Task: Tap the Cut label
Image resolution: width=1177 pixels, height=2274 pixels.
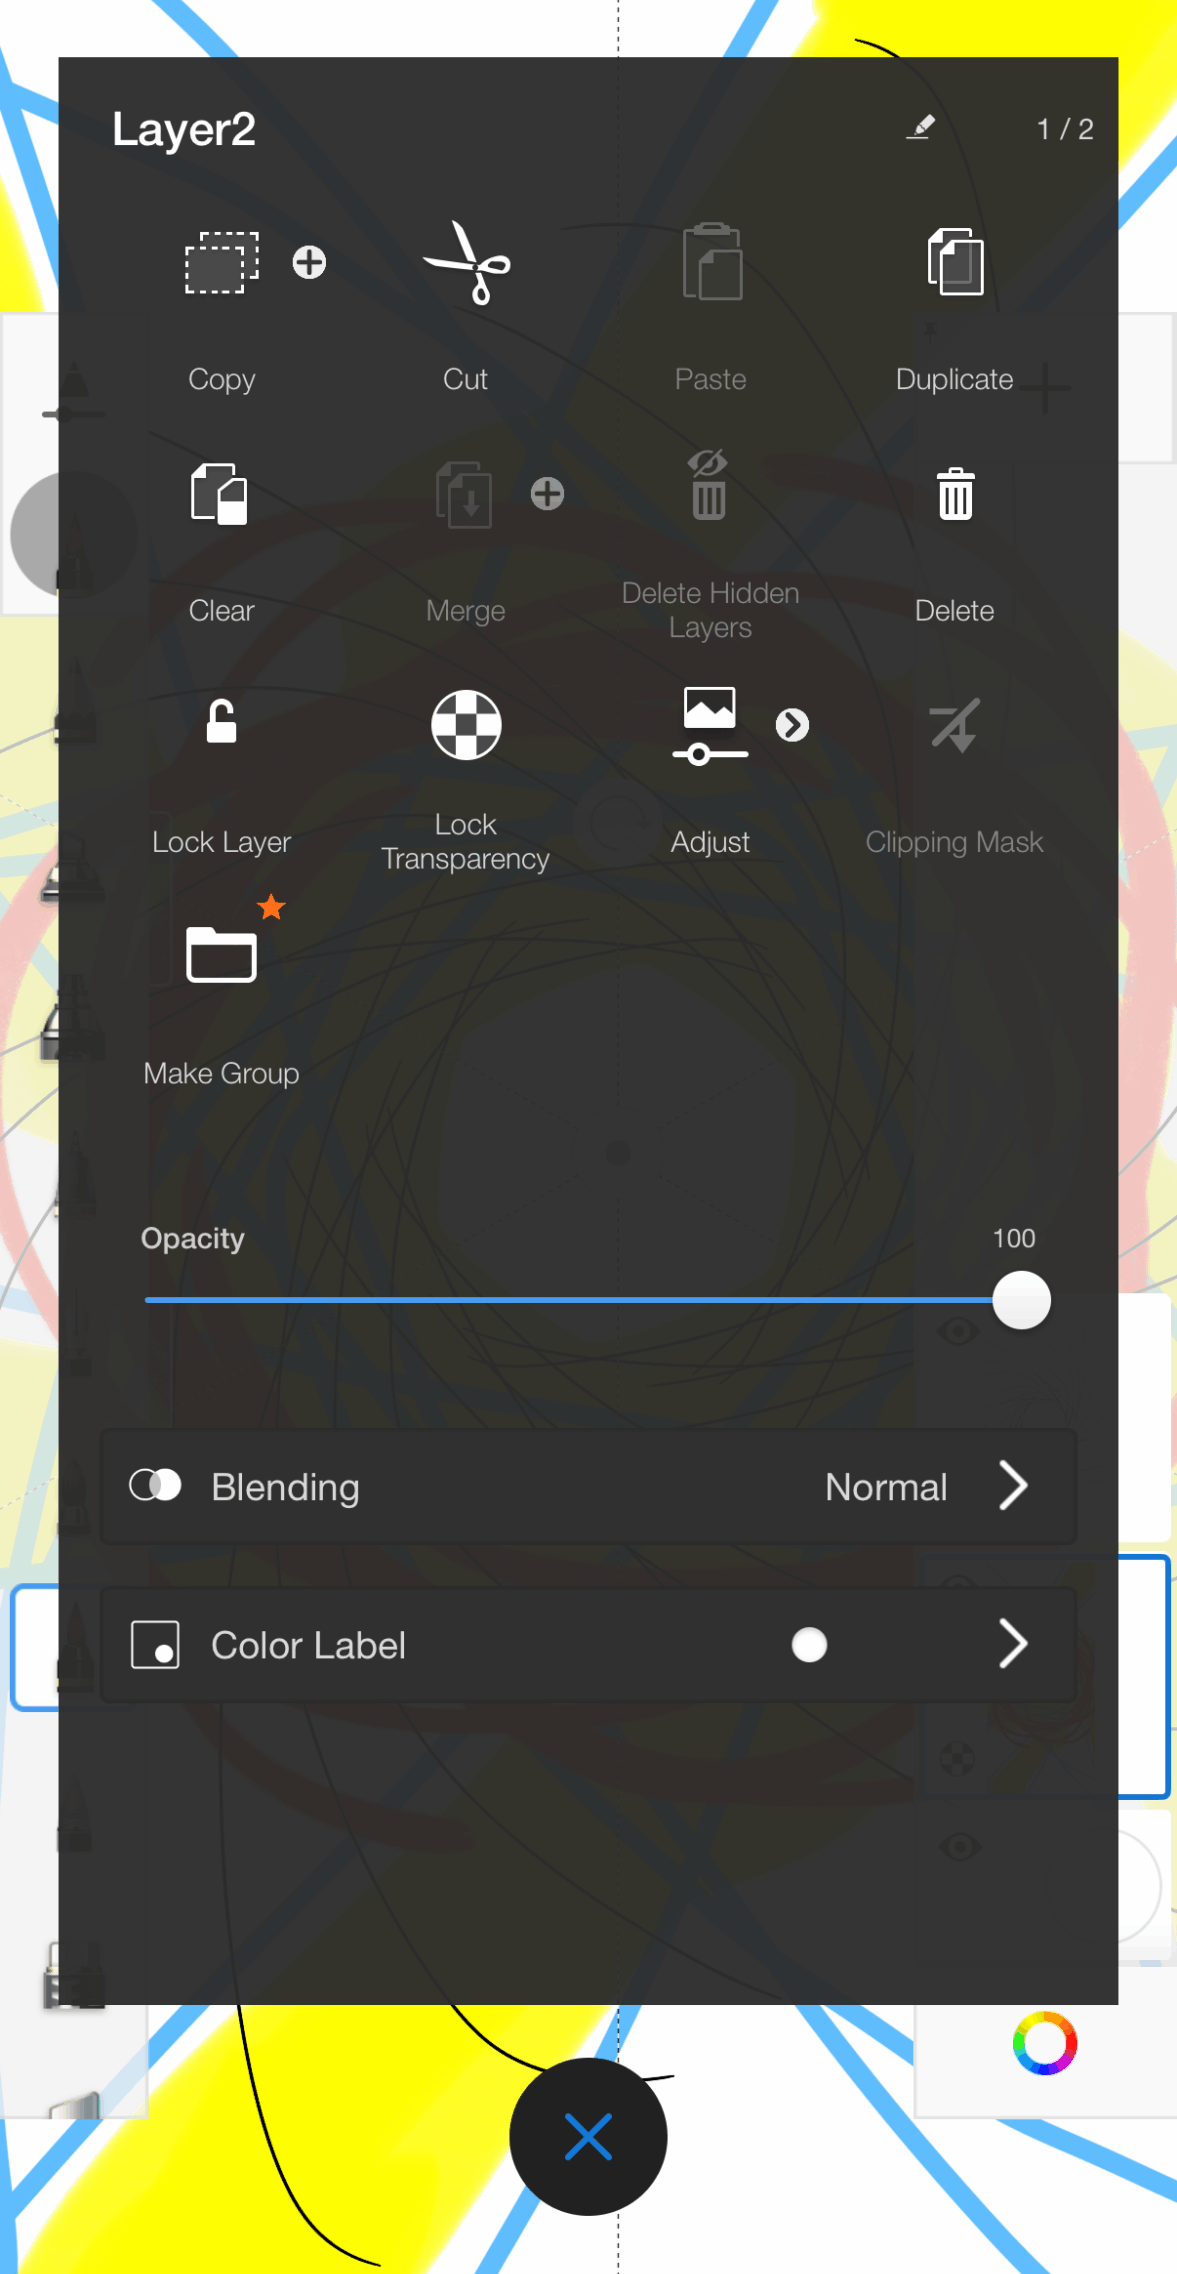Action: 465,379
